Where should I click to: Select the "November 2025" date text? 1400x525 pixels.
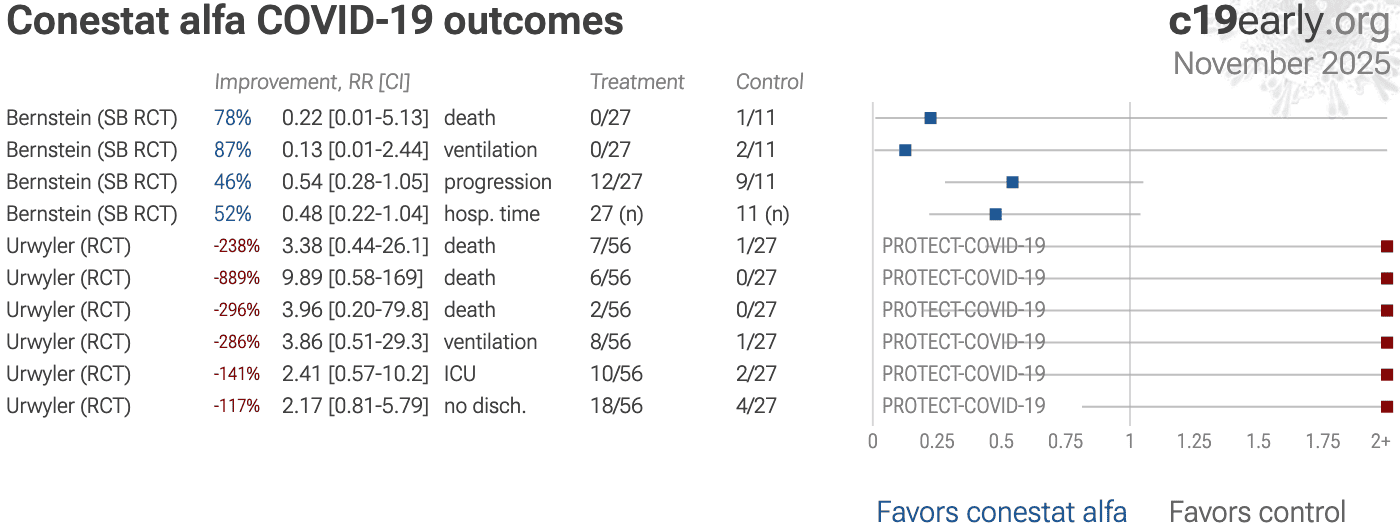(x=1281, y=63)
